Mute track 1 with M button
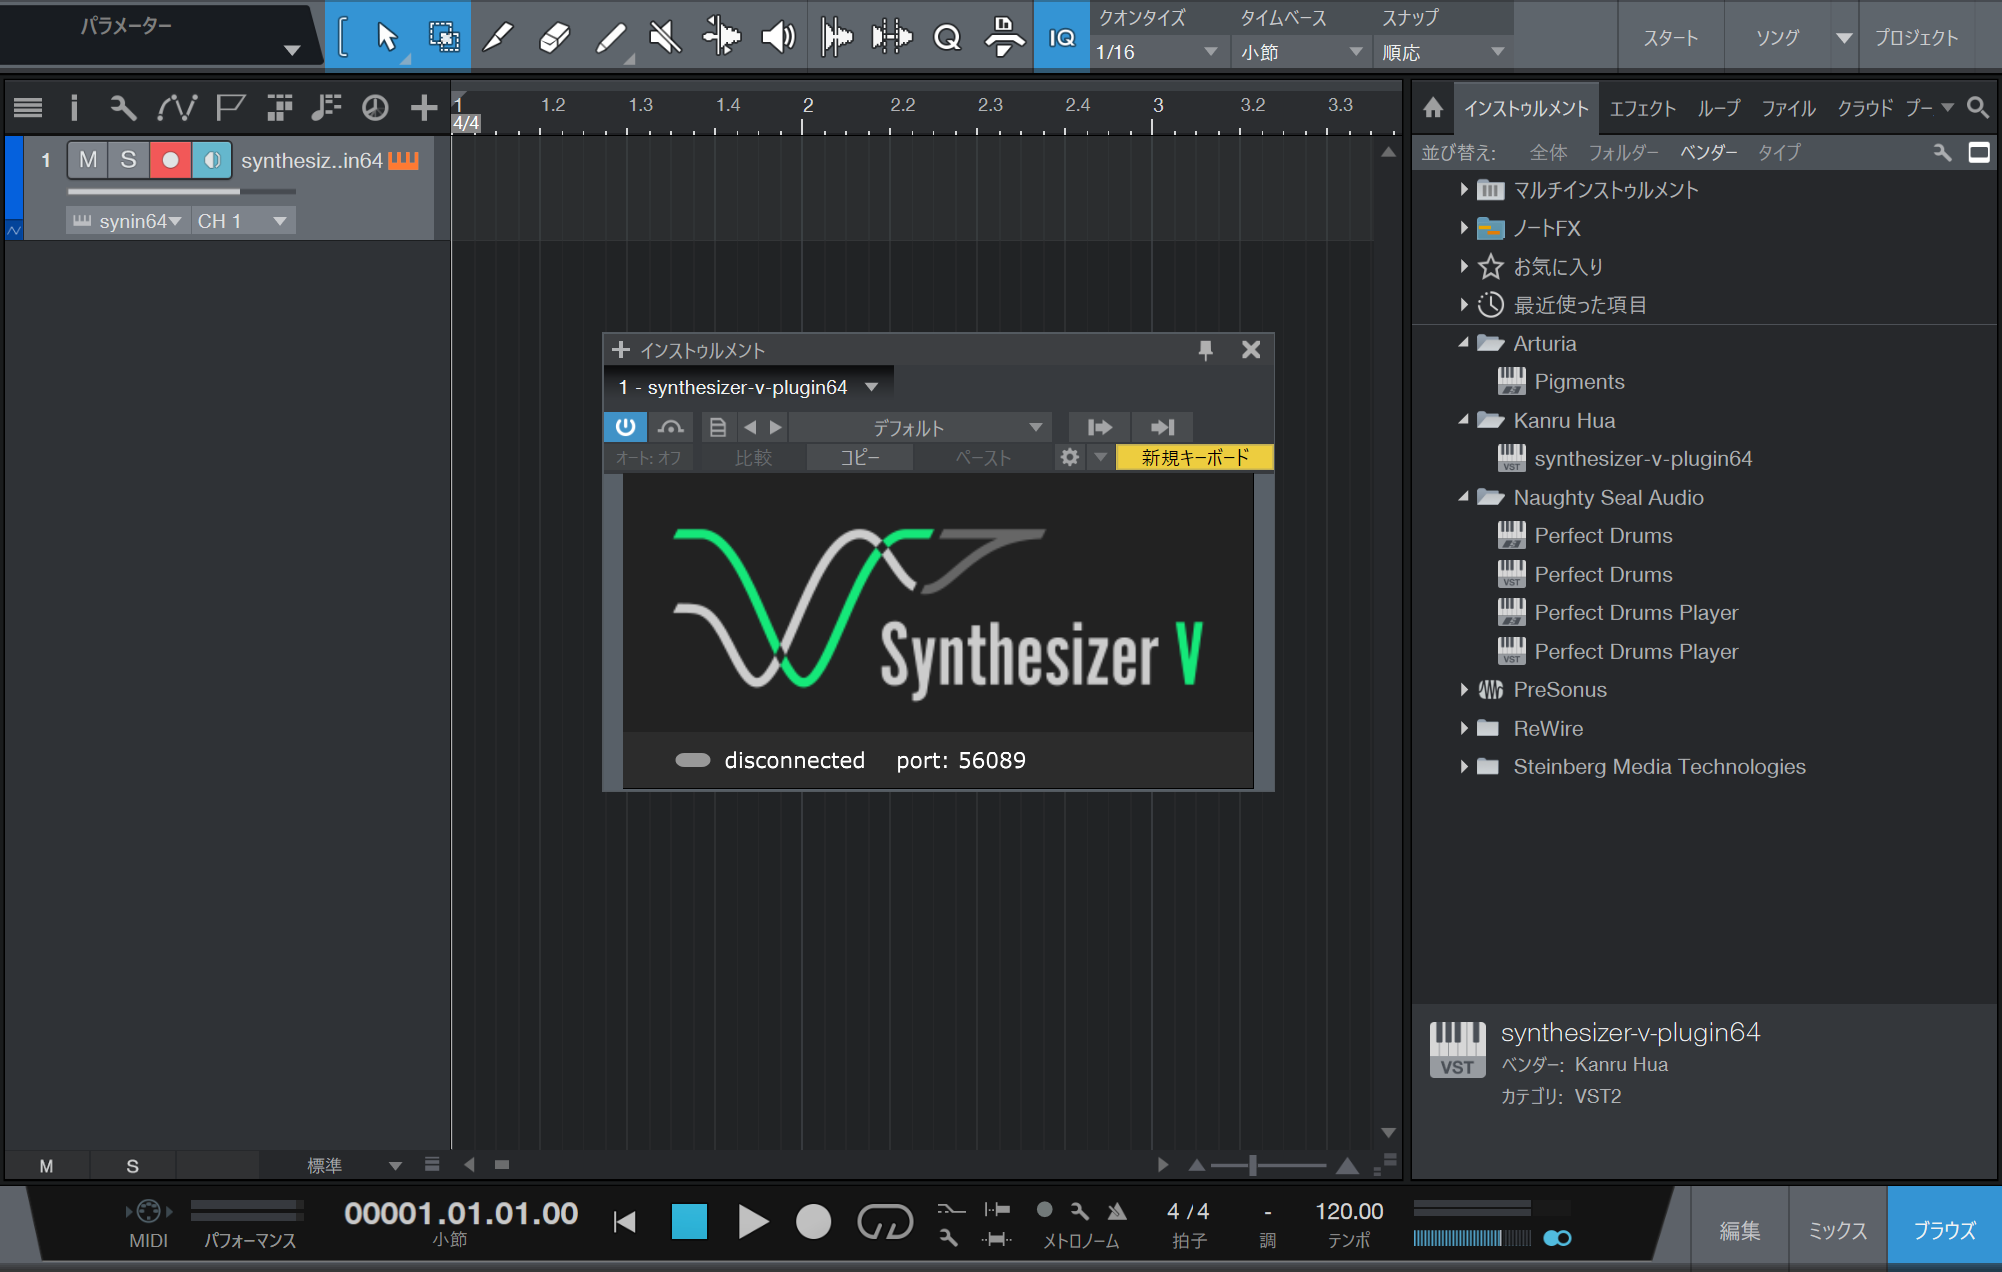Viewport: 2002px width, 1272px height. click(x=88, y=160)
